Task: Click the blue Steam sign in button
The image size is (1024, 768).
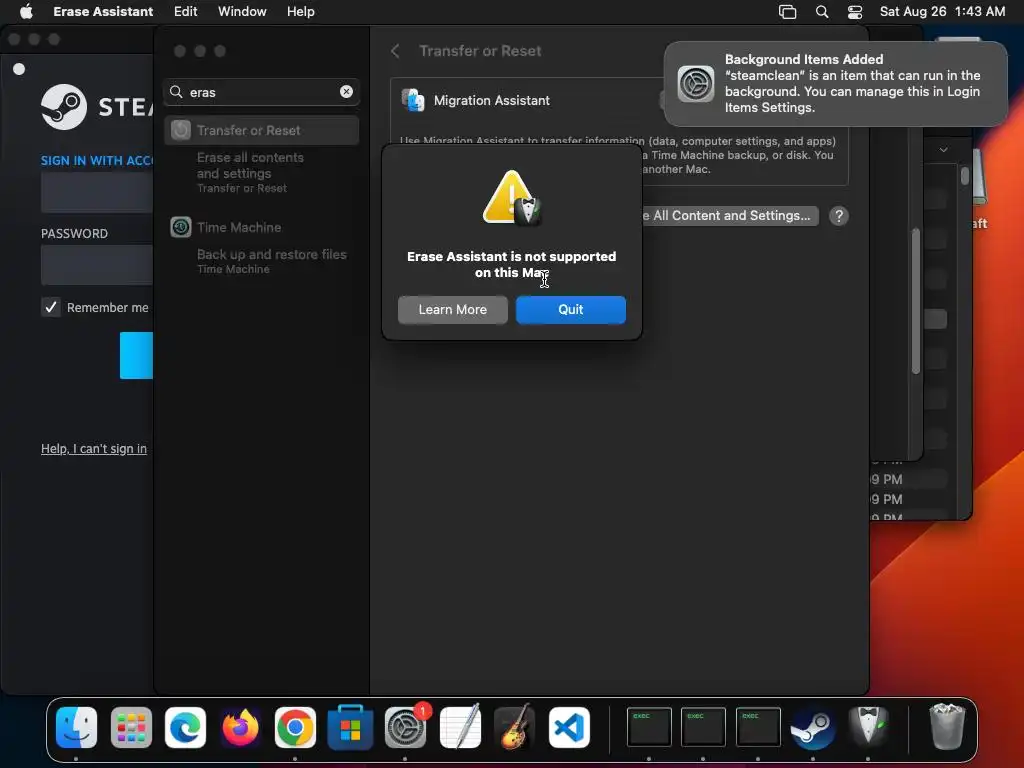Action: pos(136,355)
